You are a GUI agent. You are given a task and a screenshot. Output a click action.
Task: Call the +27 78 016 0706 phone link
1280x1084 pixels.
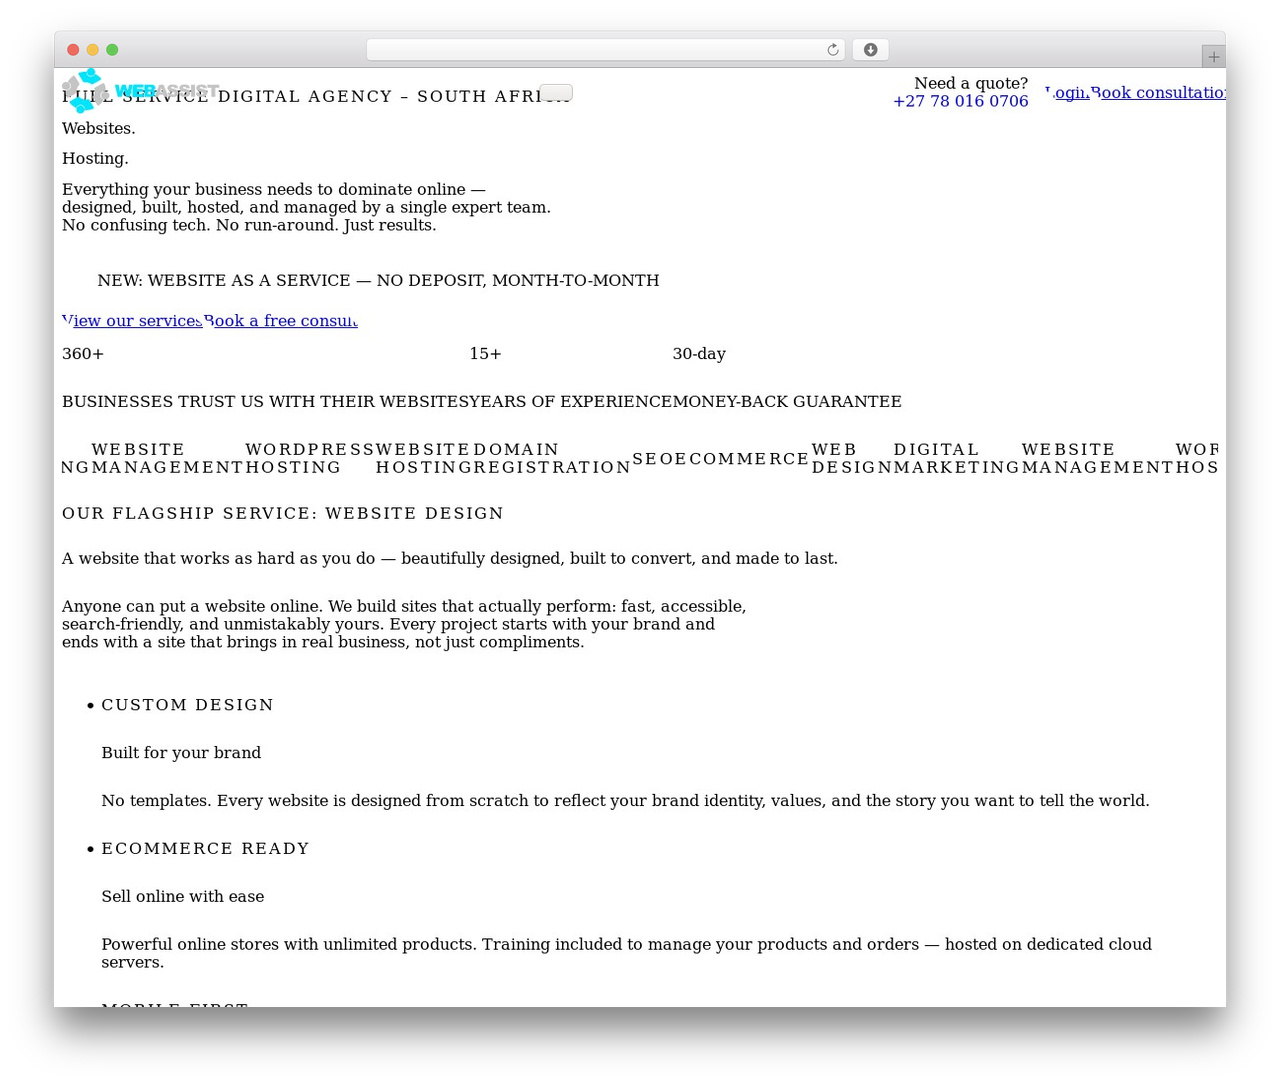[960, 101]
